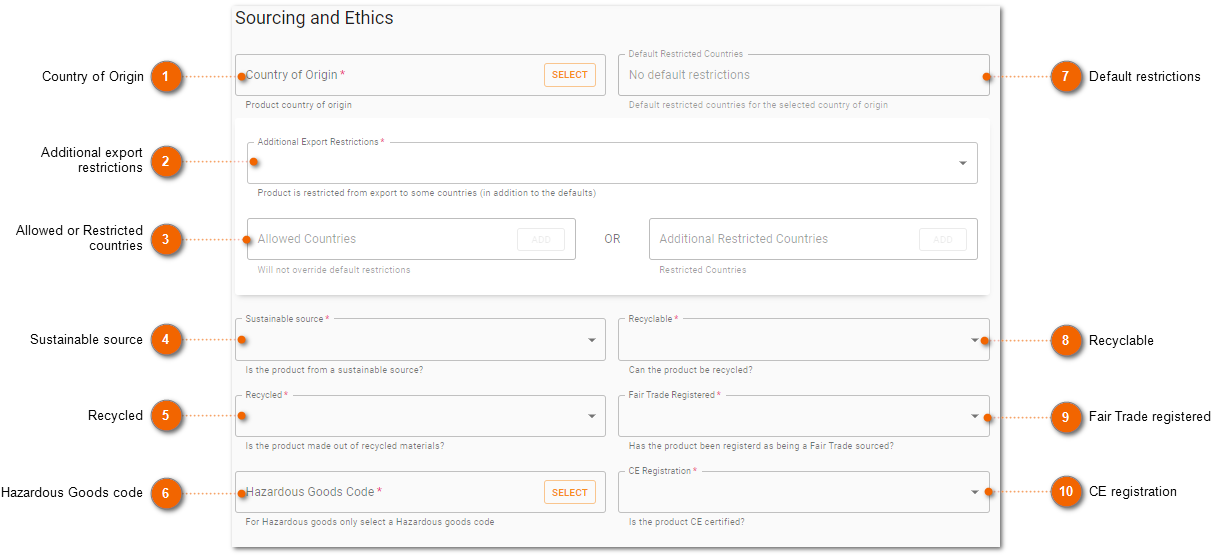Click the orange number 7 callout marker

(x=1066, y=76)
